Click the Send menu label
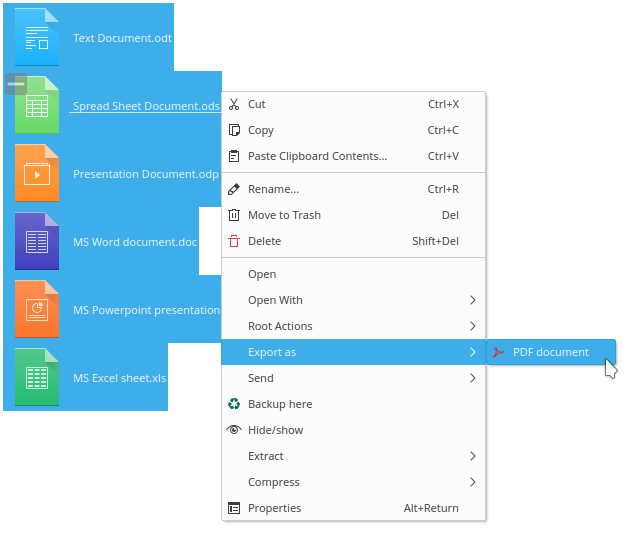Viewport: 637px width, 537px height. [261, 378]
